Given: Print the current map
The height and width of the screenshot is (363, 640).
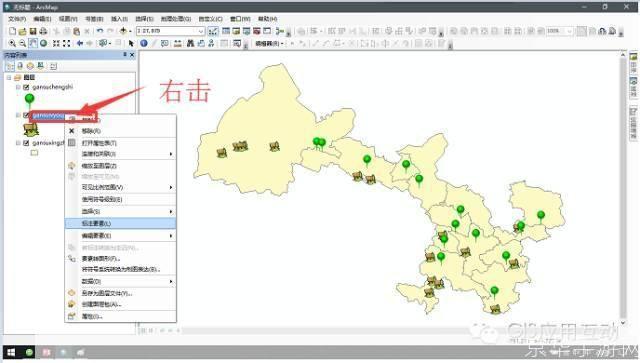Looking at the screenshot, I should pos(43,31).
